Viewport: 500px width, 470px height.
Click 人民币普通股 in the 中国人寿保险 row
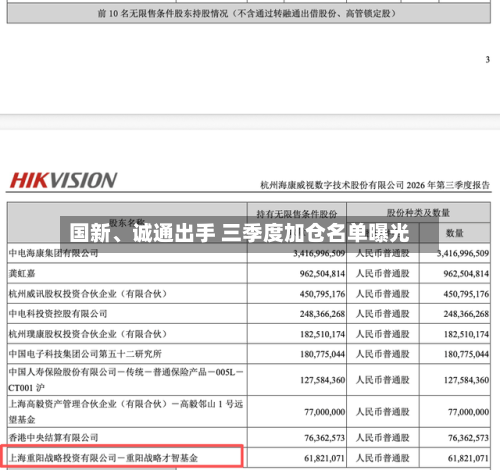coord(383,380)
